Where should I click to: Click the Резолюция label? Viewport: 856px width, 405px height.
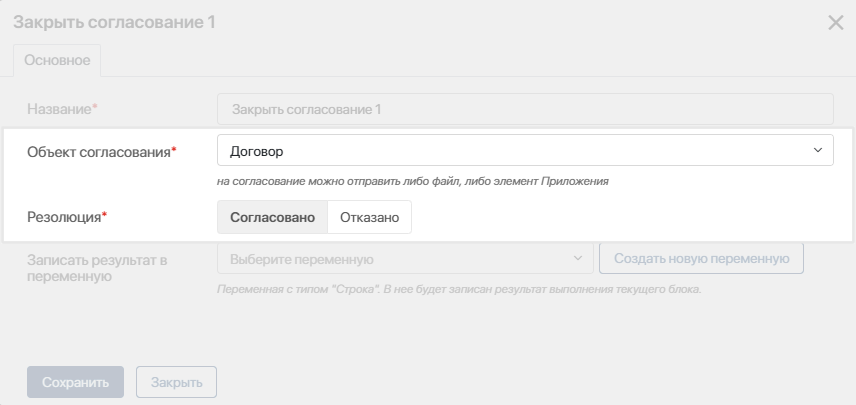point(64,217)
